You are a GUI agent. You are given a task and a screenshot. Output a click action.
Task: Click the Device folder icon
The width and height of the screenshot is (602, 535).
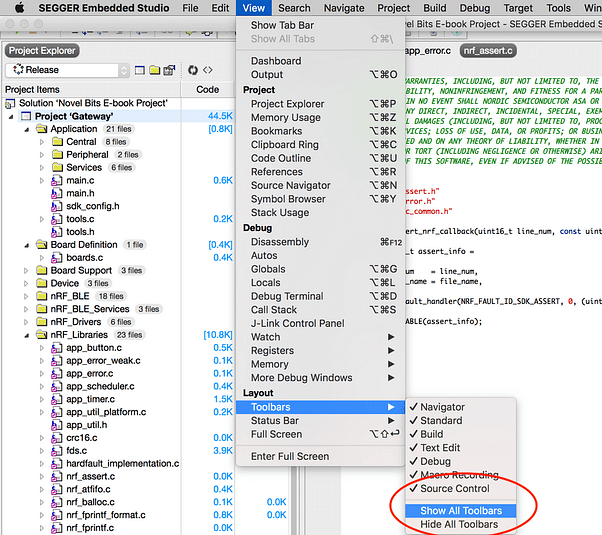click(x=41, y=283)
